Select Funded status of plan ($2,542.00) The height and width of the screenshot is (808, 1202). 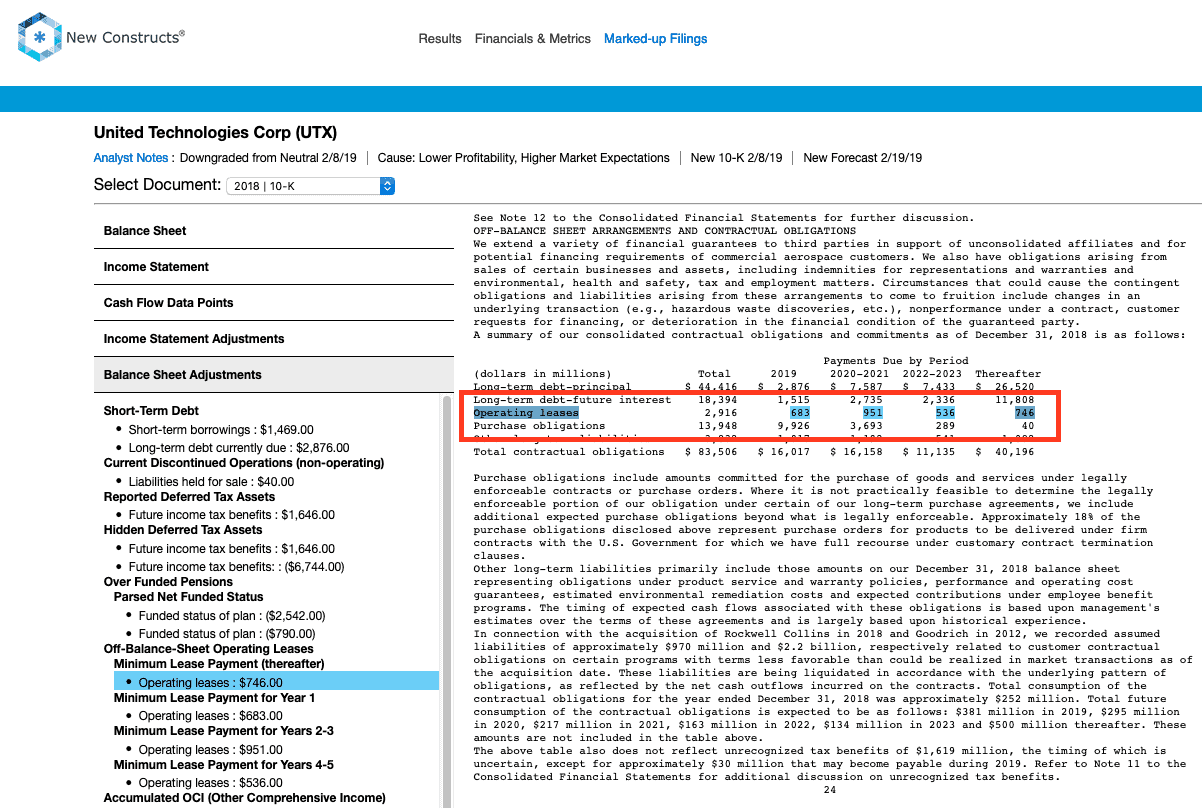pos(232,616)
